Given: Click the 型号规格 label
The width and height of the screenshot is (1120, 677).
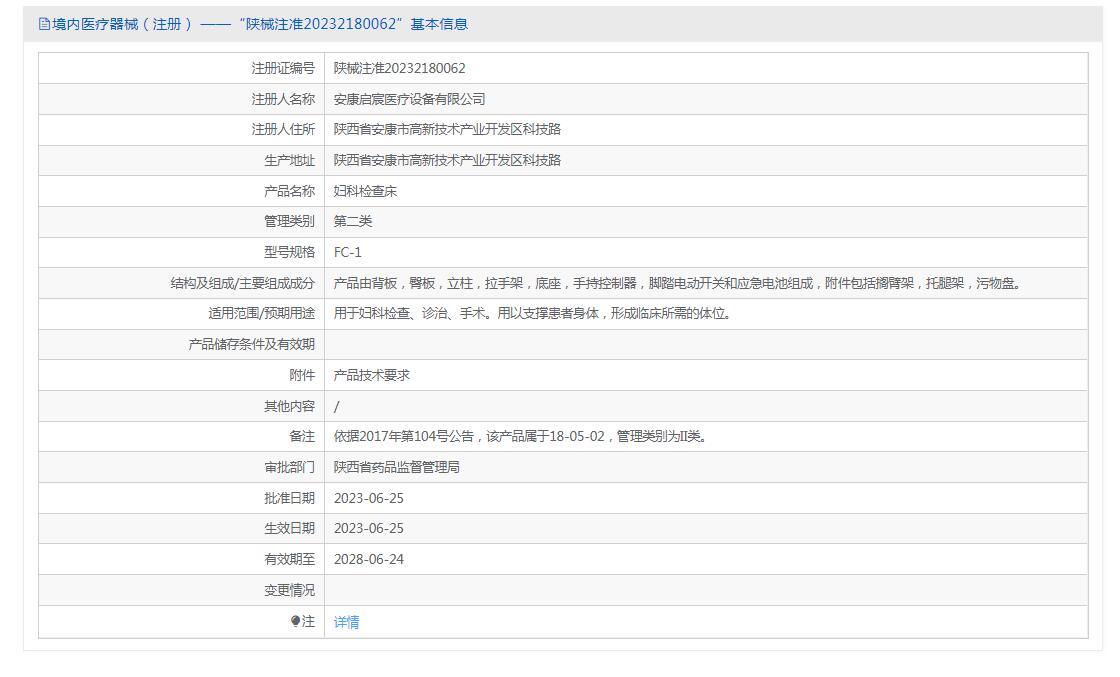Looking at the screenshot, I should (289, 252).
